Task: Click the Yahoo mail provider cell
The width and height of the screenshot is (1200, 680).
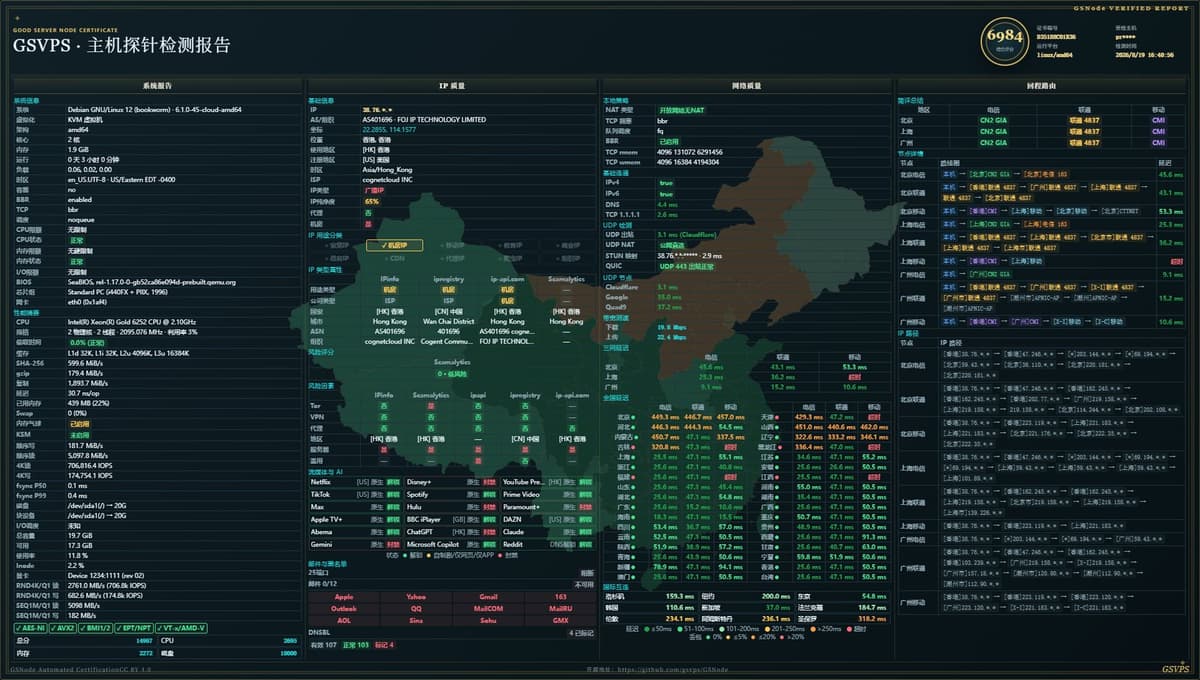Action: (416, 597)
